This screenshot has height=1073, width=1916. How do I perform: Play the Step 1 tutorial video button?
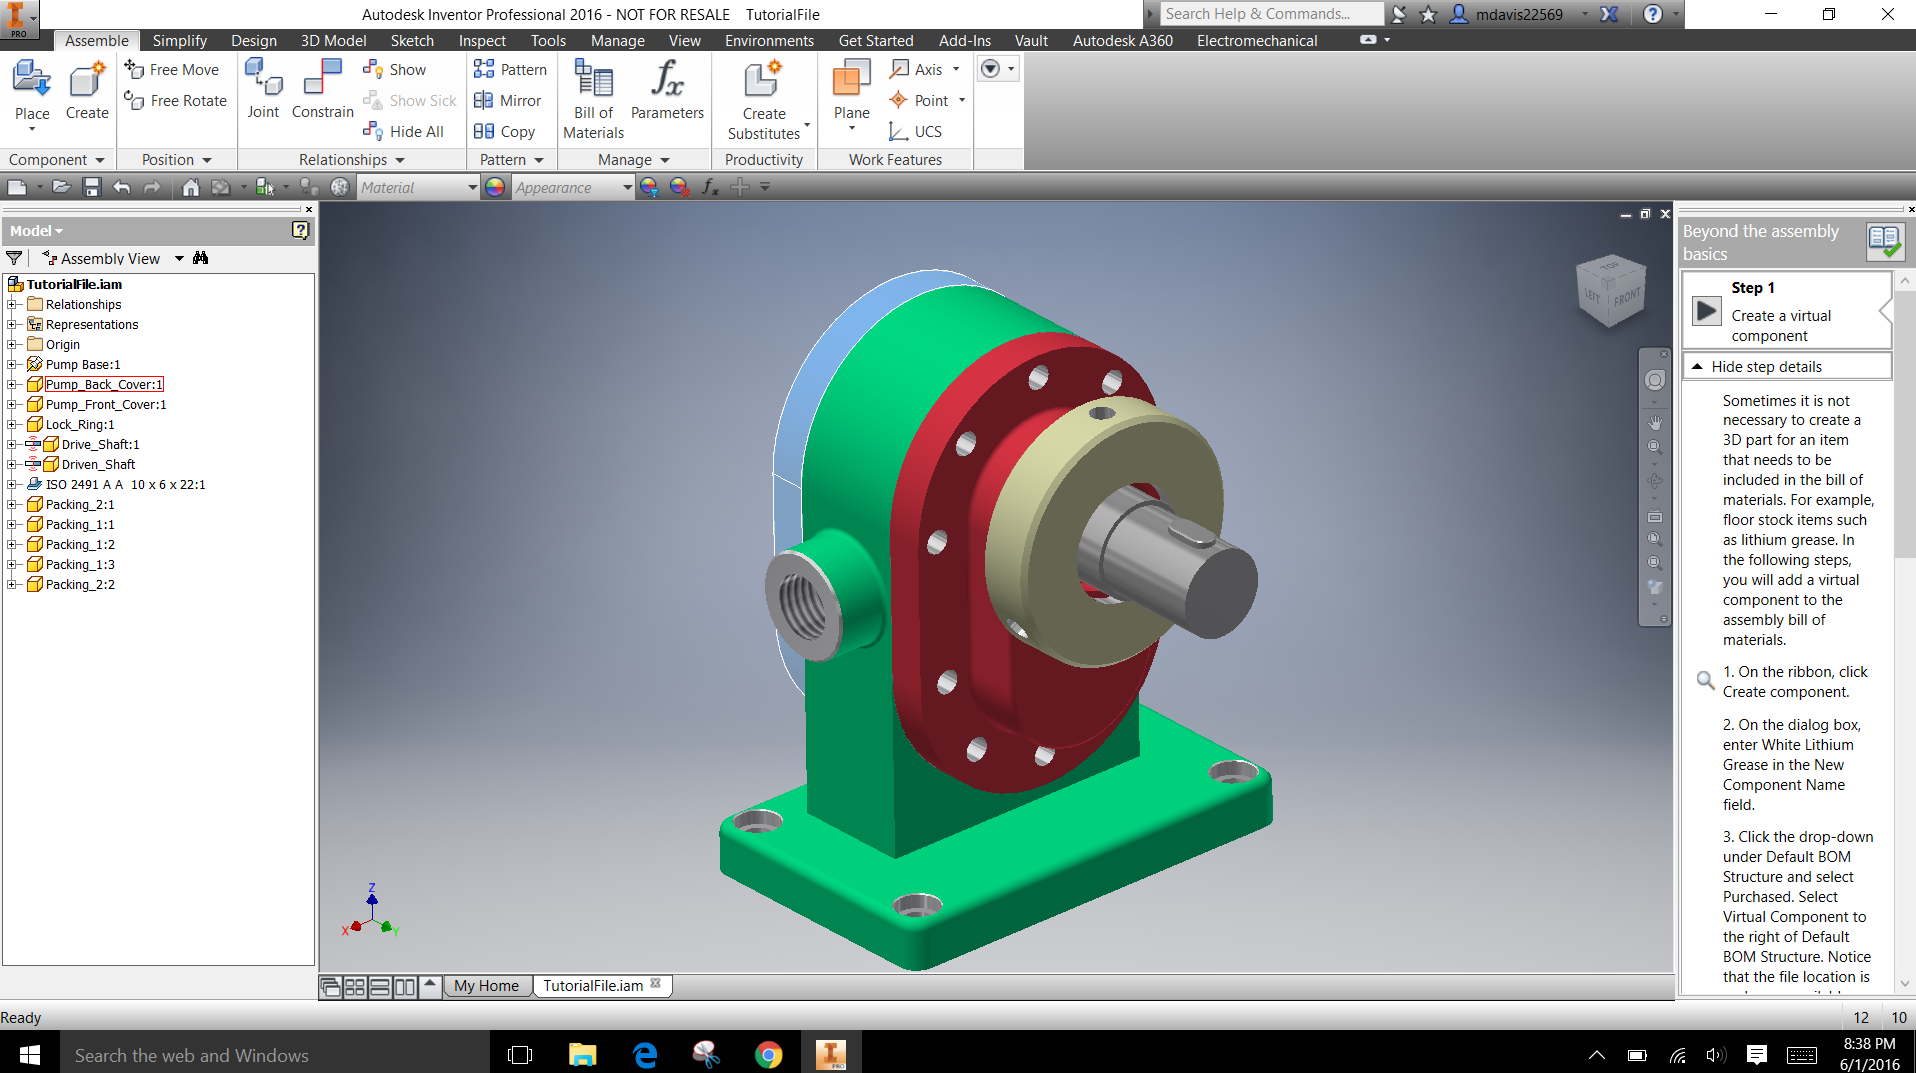point(1706,311)
